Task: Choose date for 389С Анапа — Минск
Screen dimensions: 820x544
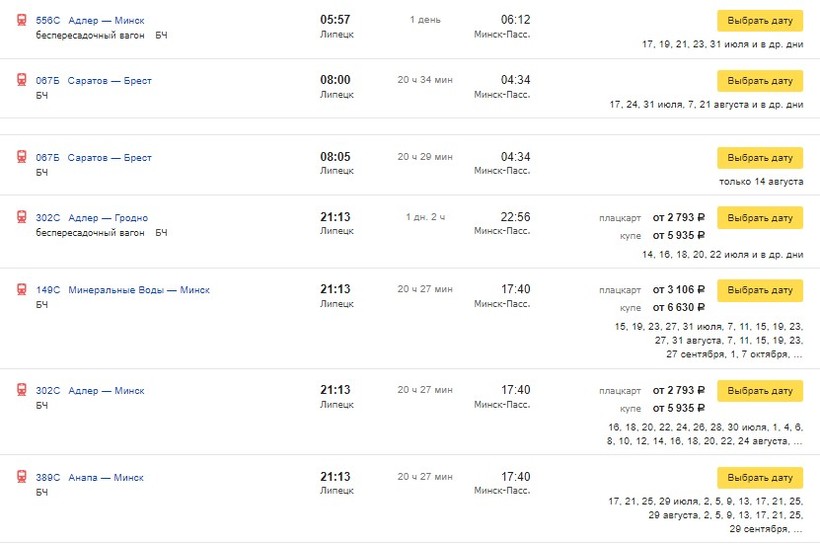Action: pyautogui.click(x=759, y=478)
